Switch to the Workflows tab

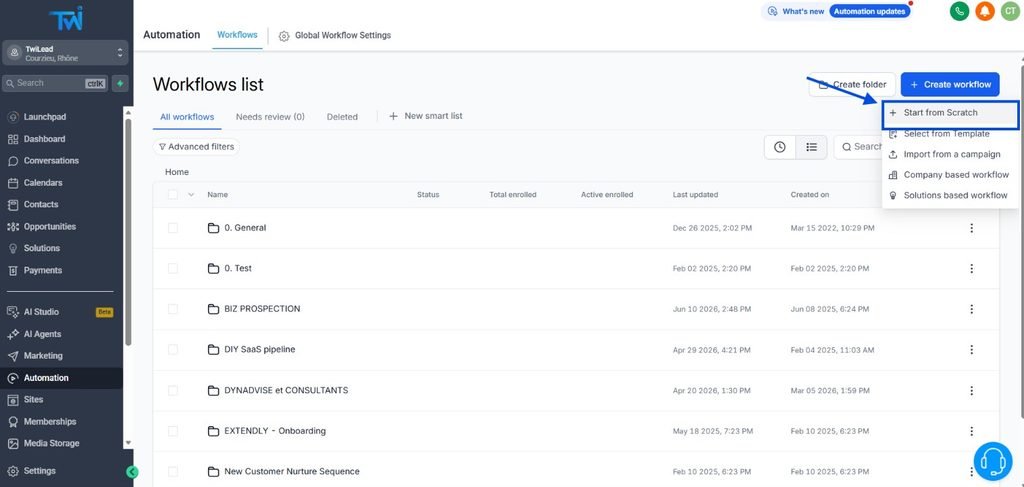tap(237, 35)
